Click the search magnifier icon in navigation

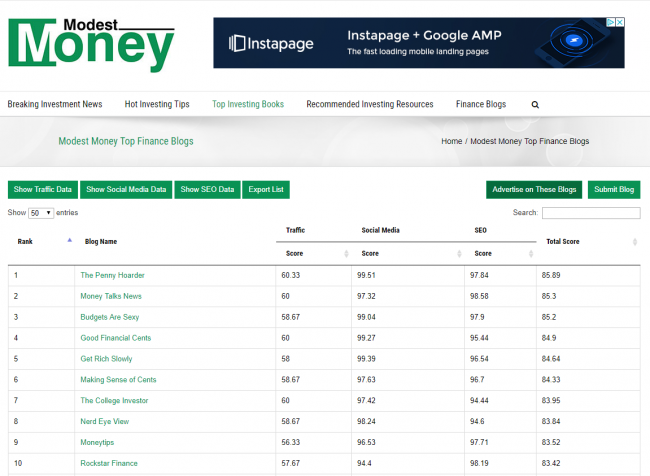pyautogui.click(x=535, y=104)
